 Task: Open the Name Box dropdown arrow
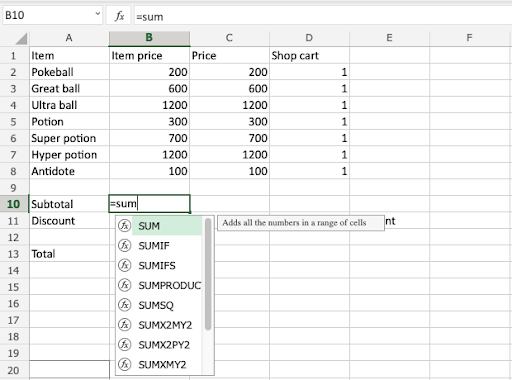98,14
